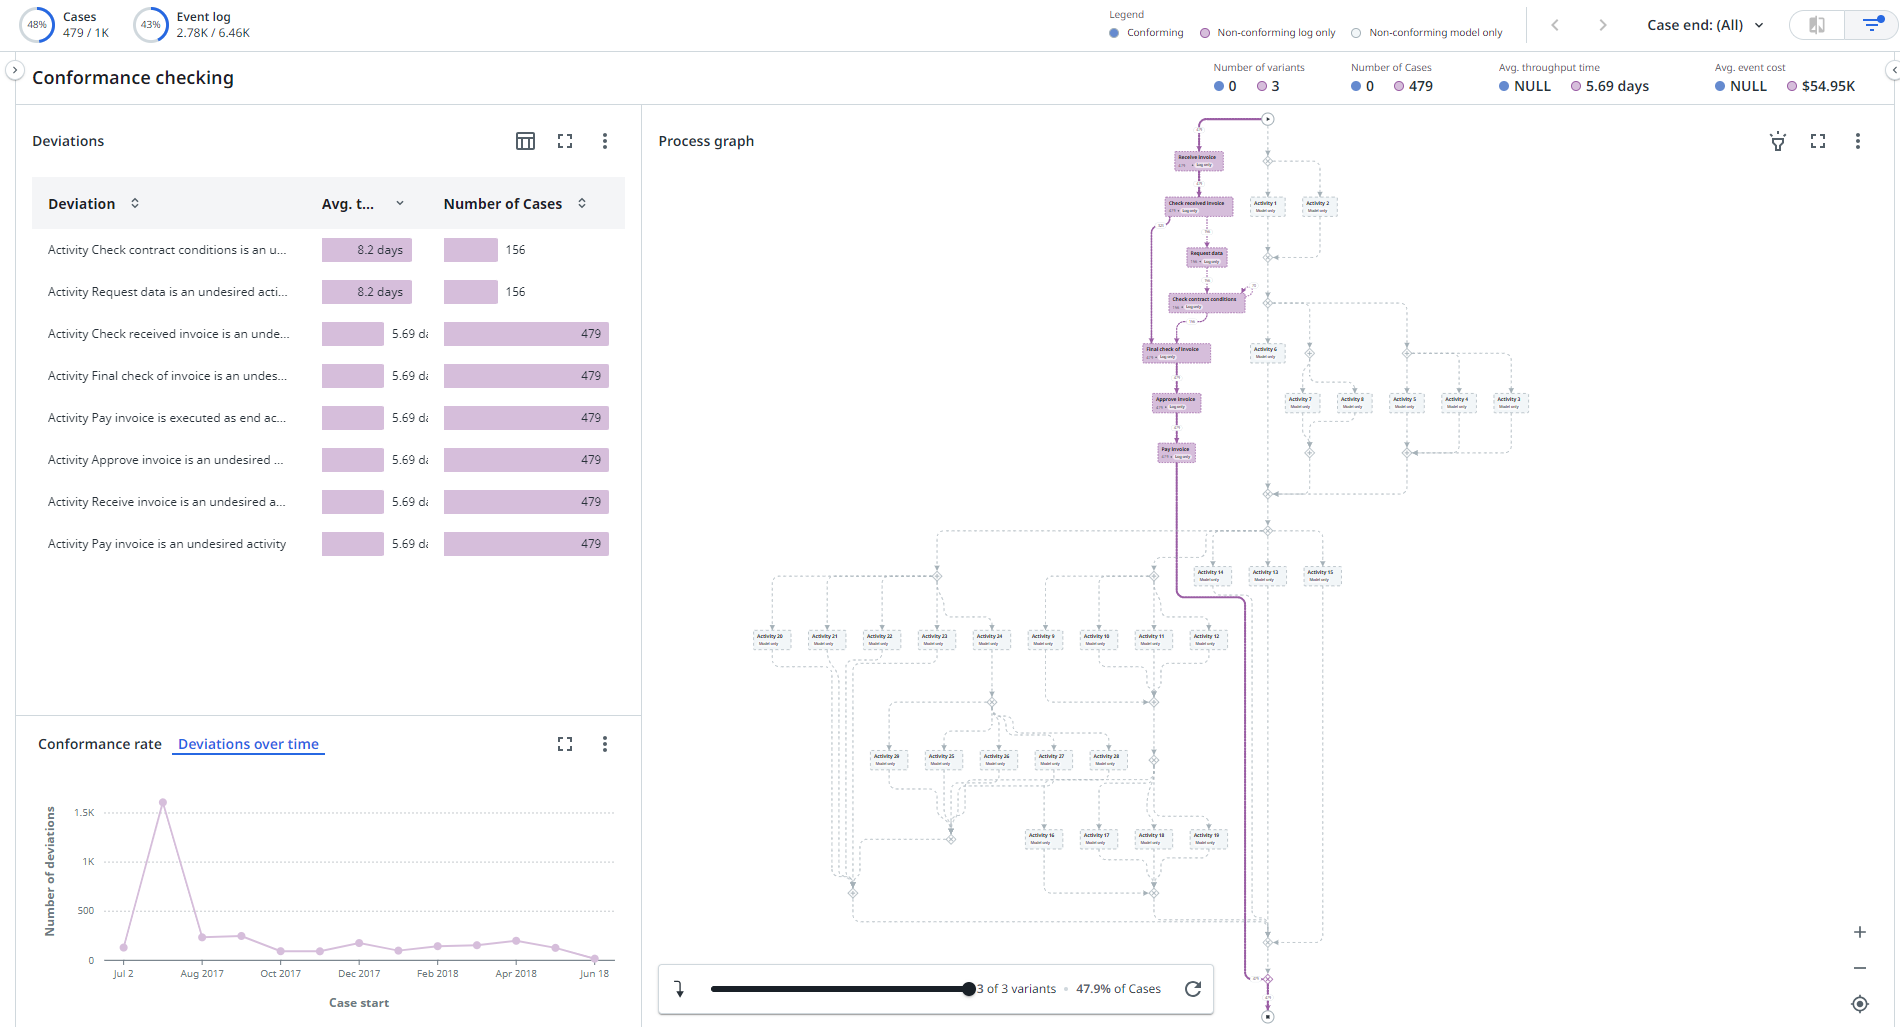Expand Process graph to fullscreen
This screenshot has width=1900, height=1027.
[x=1818, y=141]
